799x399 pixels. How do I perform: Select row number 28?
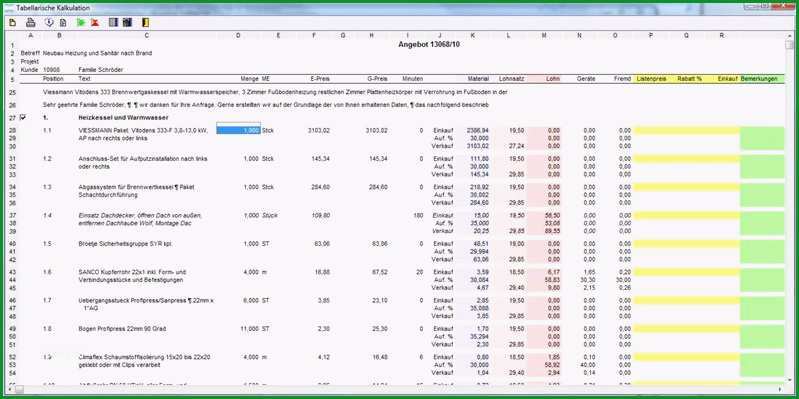pyautogui.click(x=12, y=131)
